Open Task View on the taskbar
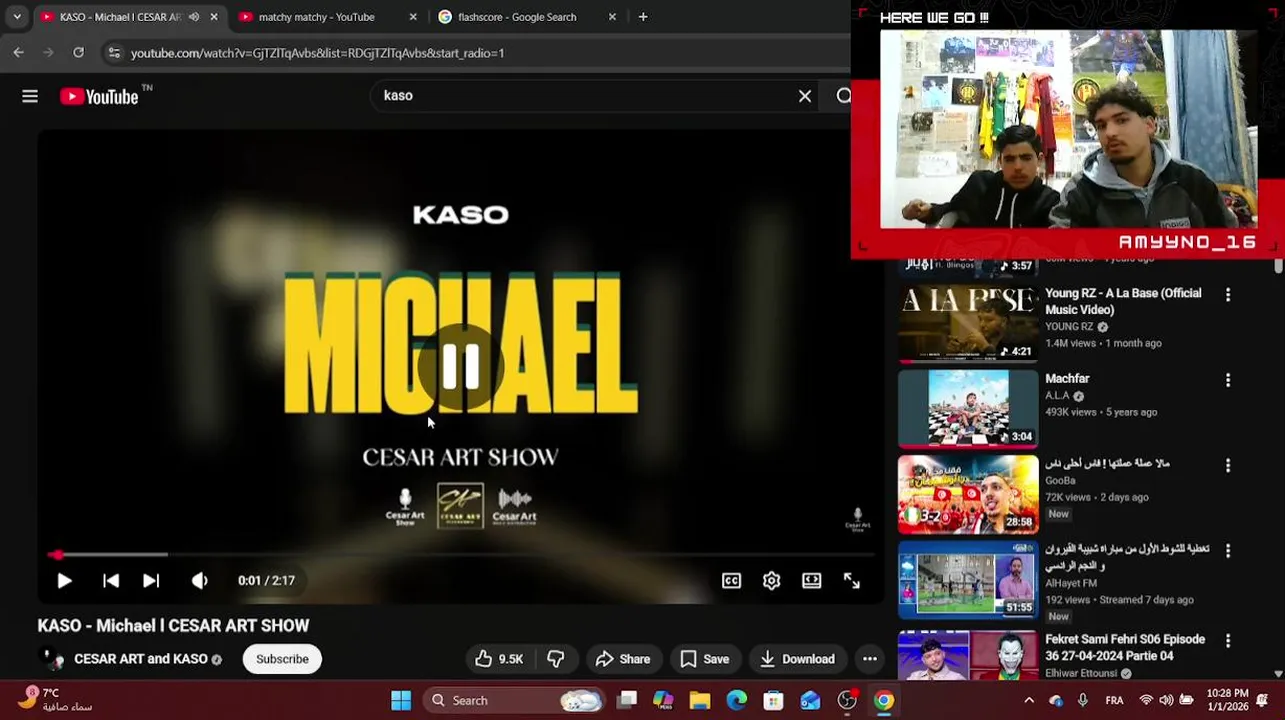Viewport: 1285px width, 720px height. pos(627,700)
